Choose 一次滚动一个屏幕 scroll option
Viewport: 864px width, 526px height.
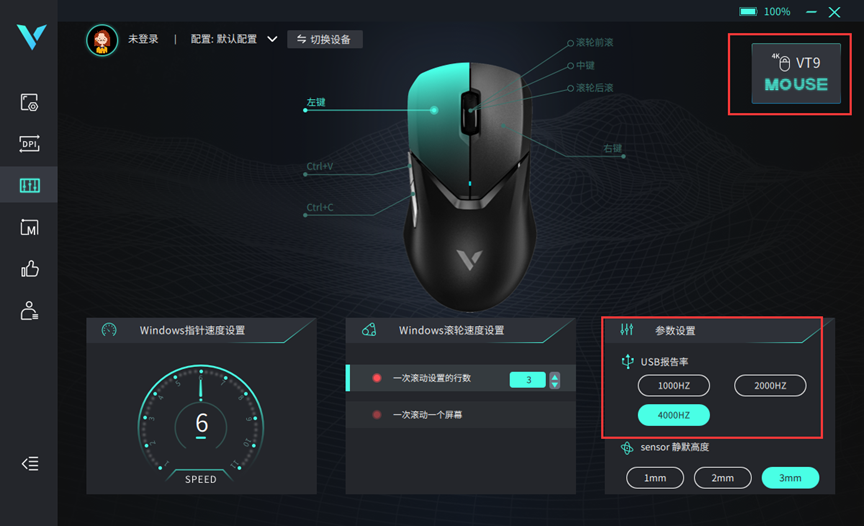pyautogui.click(x=427, y=415)
